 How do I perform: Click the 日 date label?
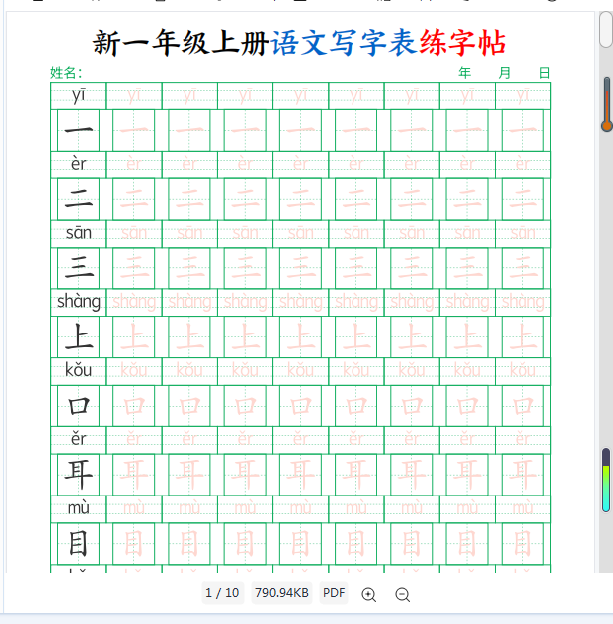pos(544,73)
